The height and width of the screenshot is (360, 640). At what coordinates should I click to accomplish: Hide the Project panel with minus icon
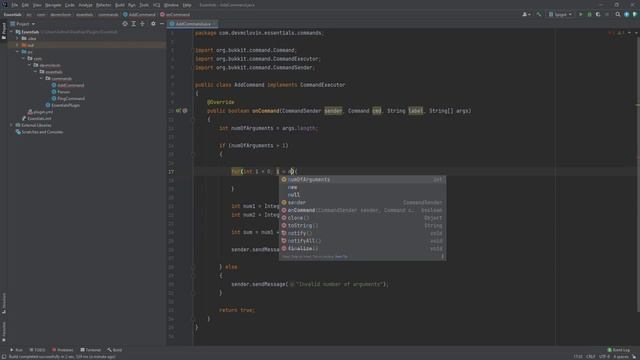click(162, 24)
